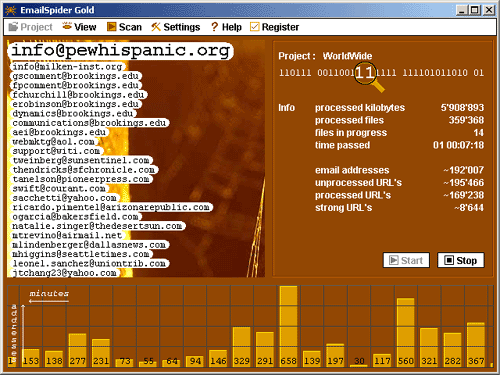
Task: Open the View menu
Action: click(79, 27)
